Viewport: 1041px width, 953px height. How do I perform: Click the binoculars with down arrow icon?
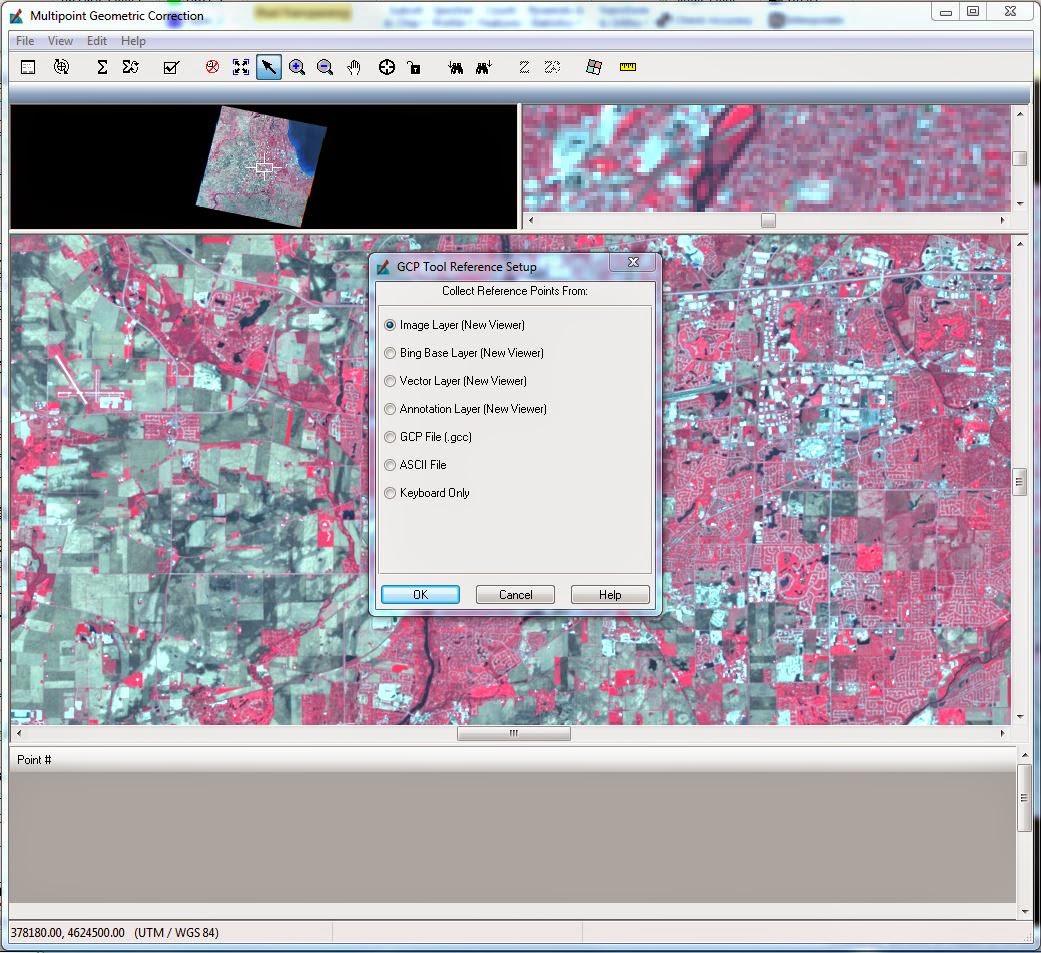[x=484, y=67]
